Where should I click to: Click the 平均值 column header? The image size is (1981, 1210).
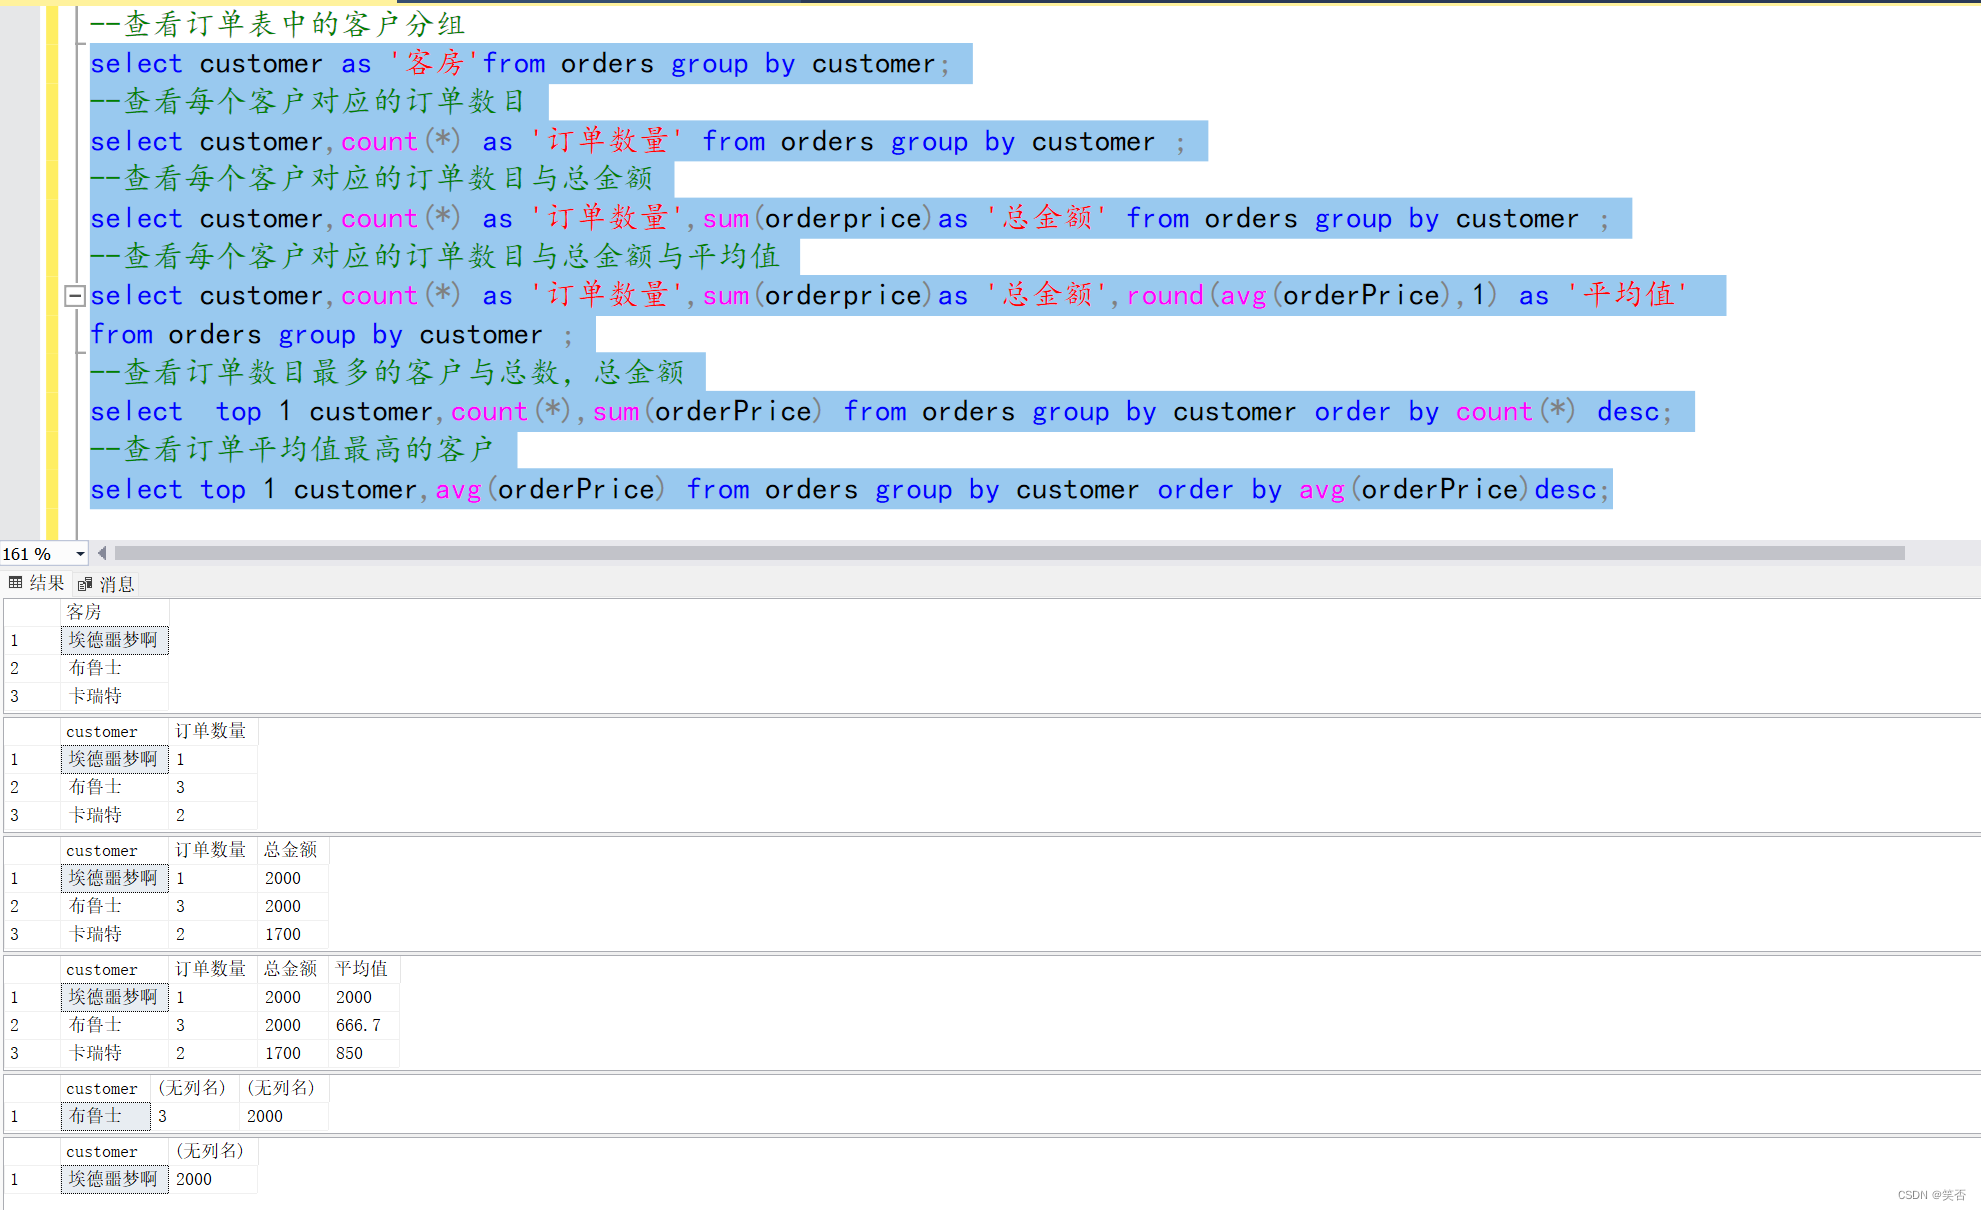[x=362, y=969]
